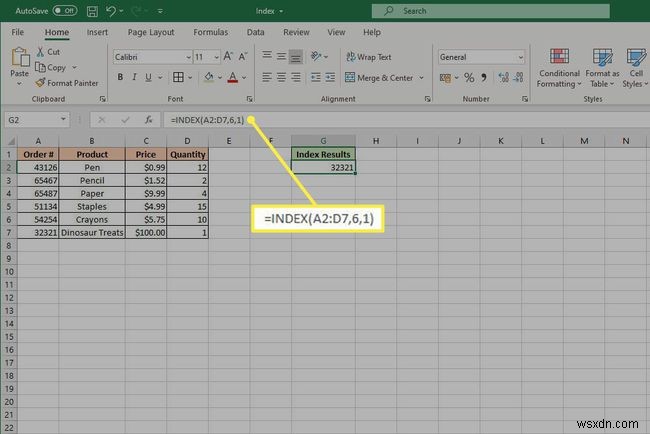650x434 pixels.
Task: Apply Comma Style
Action: click(x=484, y=78)
